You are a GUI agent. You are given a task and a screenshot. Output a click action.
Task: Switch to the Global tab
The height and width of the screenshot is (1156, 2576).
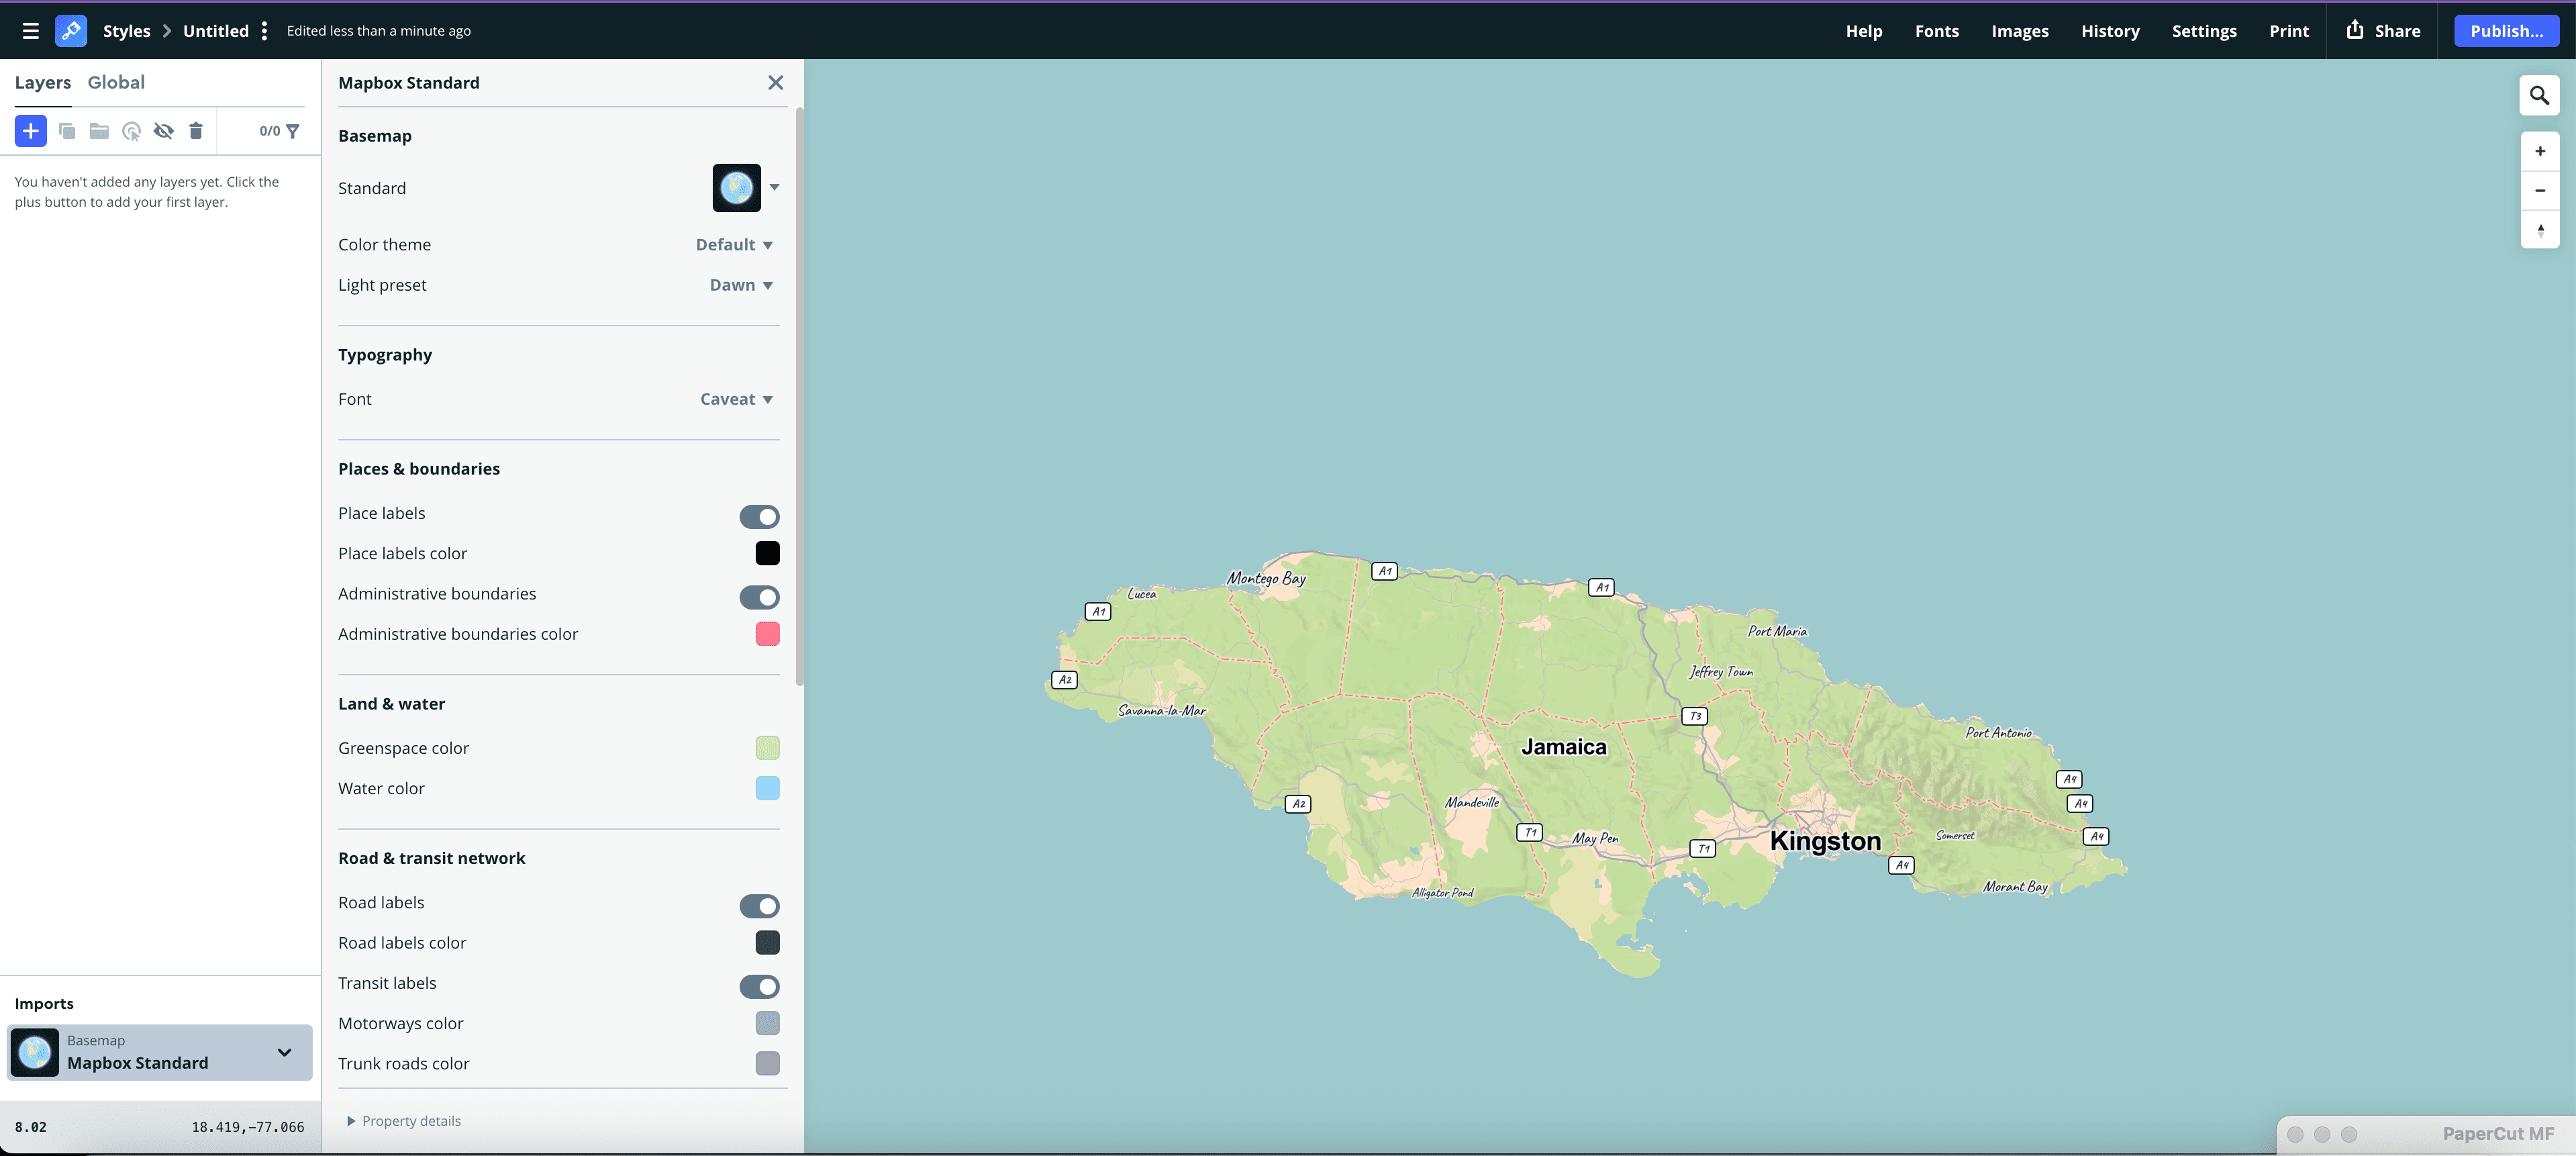[x=117, y=82]
